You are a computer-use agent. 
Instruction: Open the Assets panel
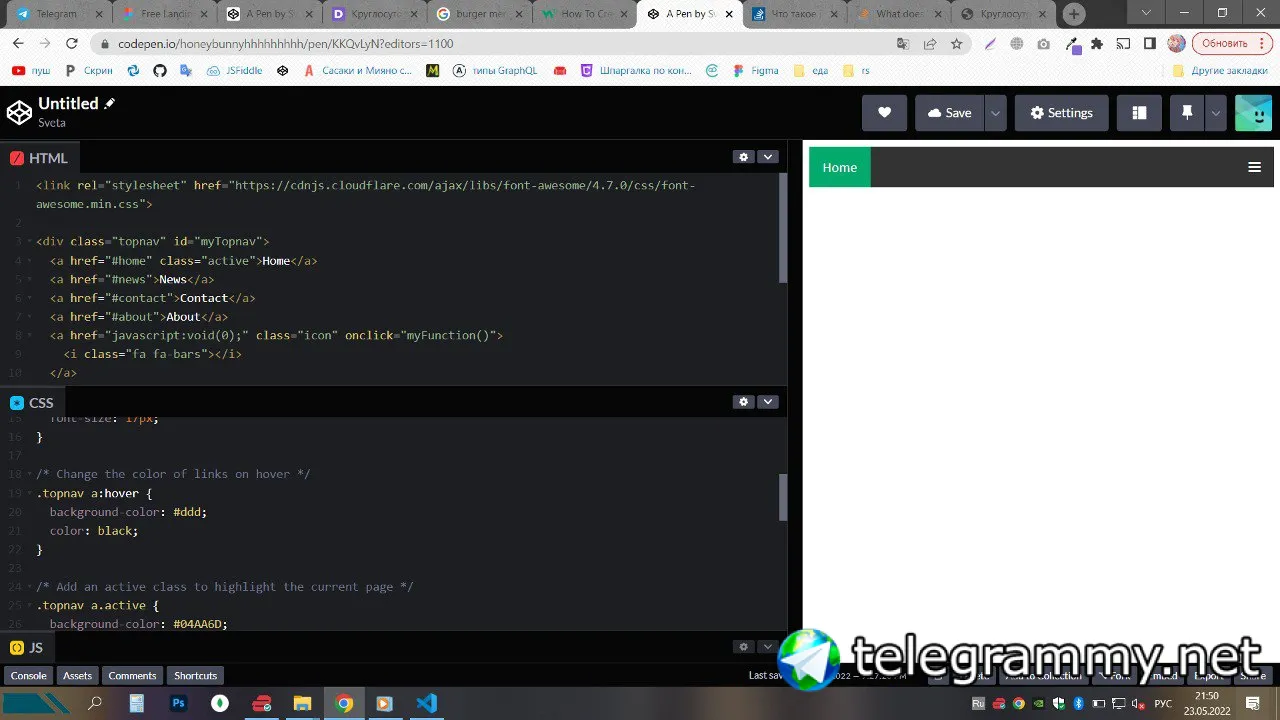tap(77, 676)
